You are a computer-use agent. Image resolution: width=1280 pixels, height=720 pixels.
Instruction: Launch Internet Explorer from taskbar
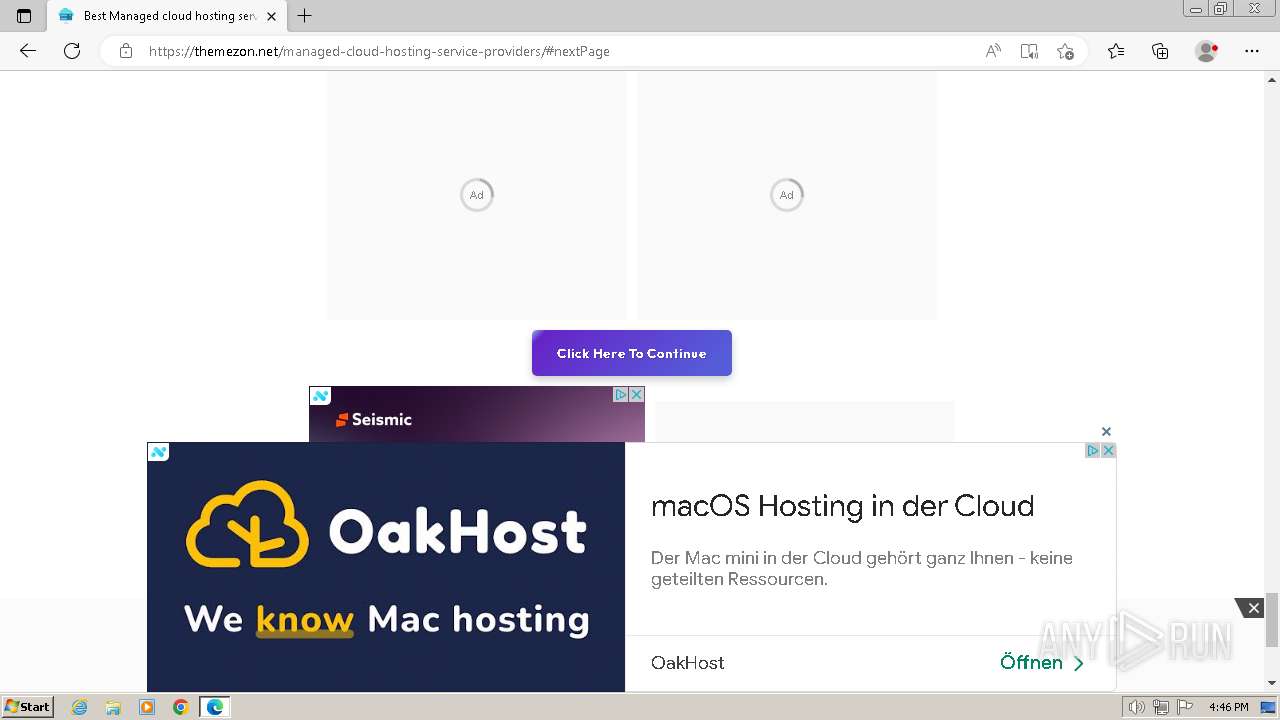[80, 707]
